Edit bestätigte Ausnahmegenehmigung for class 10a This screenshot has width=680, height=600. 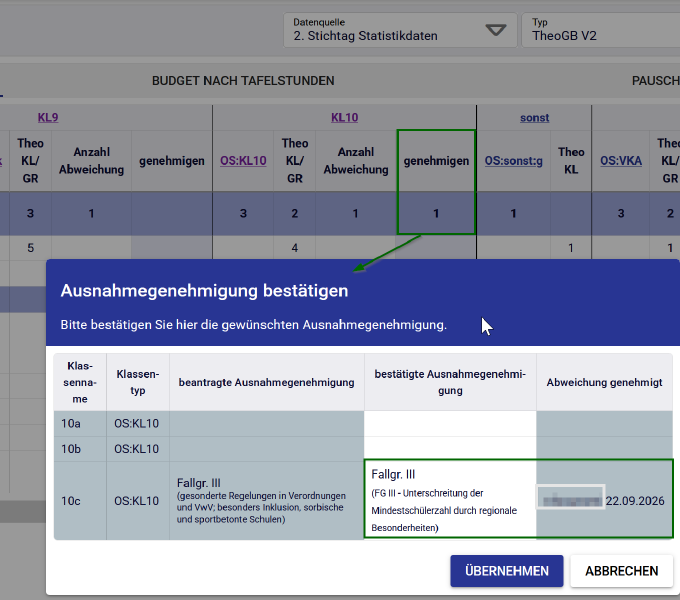(450, 424)
